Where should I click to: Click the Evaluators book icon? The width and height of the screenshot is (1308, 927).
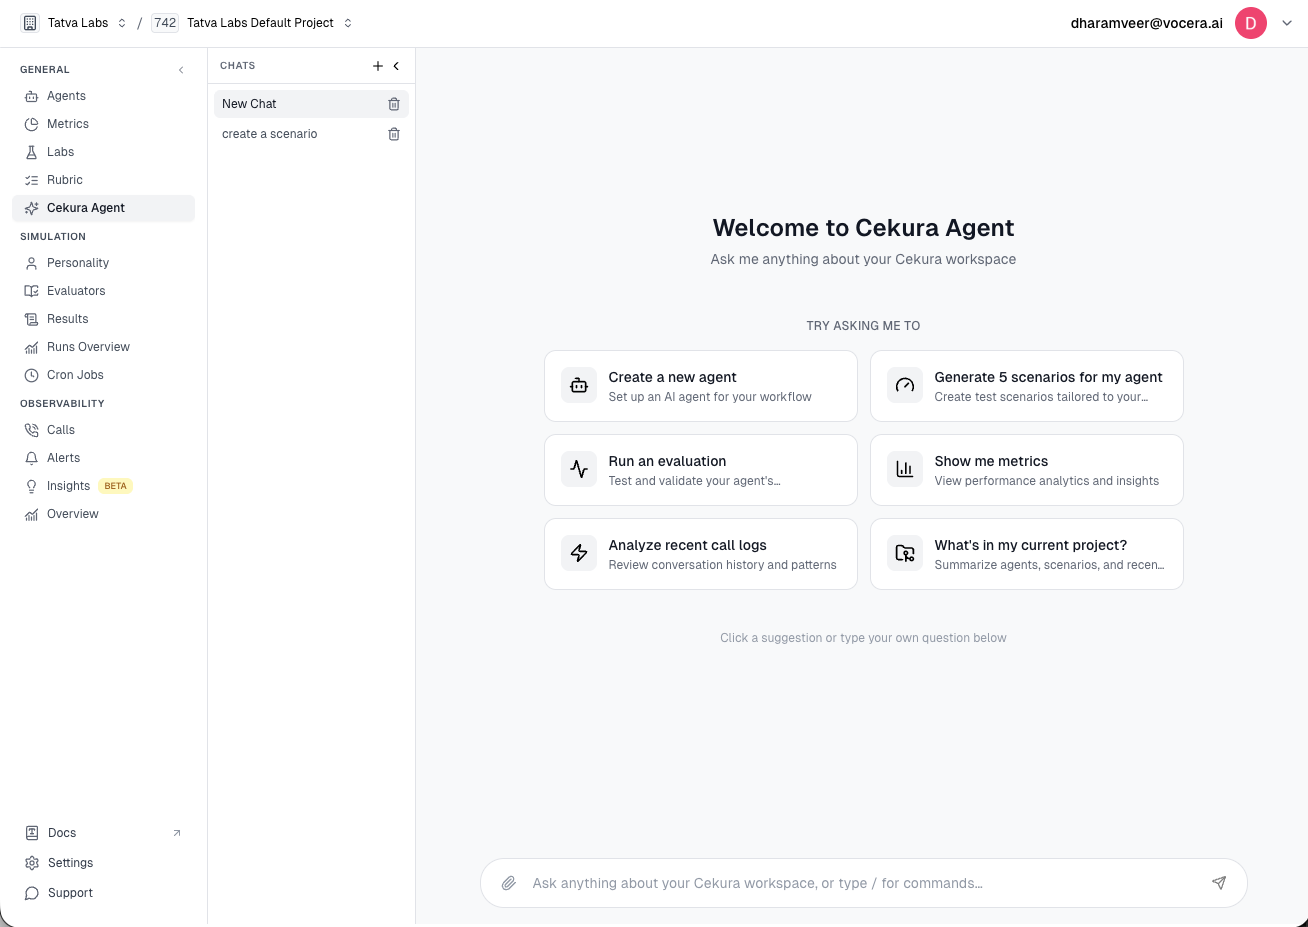[32, 291]
